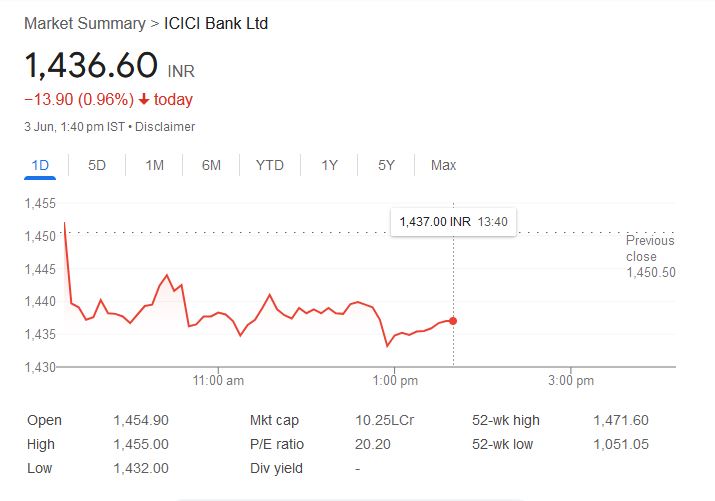The width and height of the screenshot is (715, 501).
Task: Switch to the 1M chart tab
Action: tap(154, 165)
